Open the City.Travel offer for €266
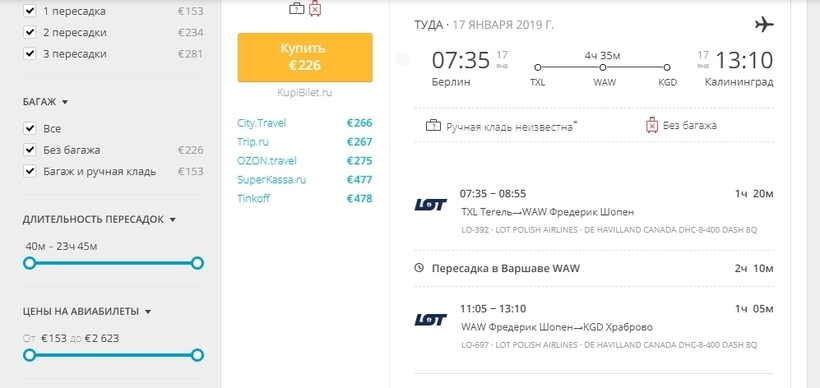Viewport: 820px width, 388px height. 305,123
